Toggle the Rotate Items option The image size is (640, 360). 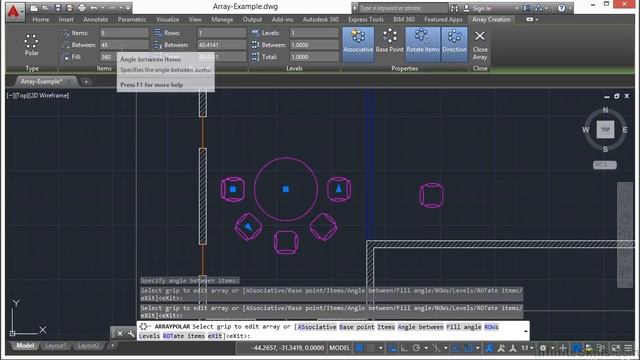(422, 44)
